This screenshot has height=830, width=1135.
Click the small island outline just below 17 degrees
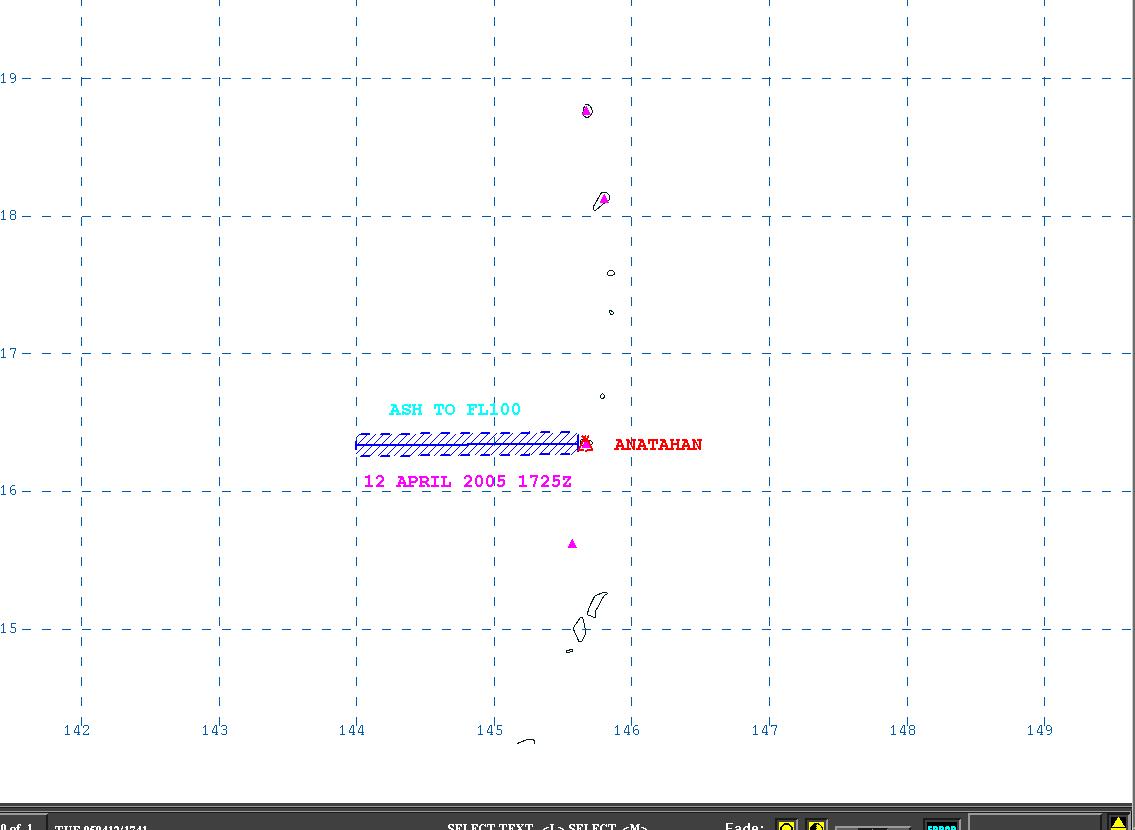[x=602, y=396]
